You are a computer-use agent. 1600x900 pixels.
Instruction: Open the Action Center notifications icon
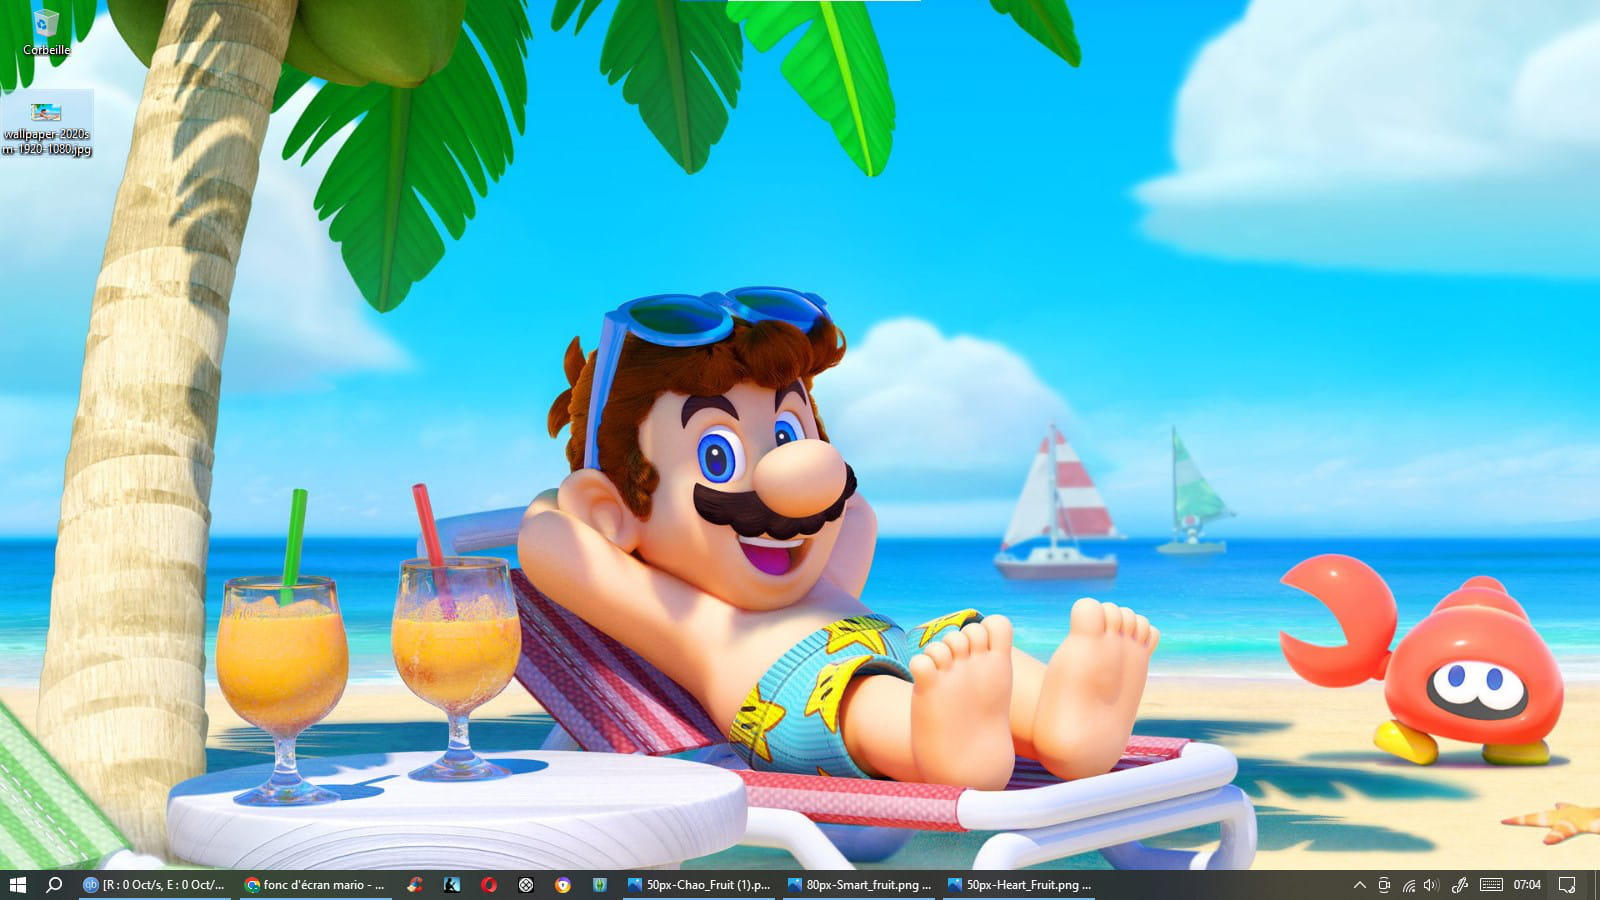point(1567,884)
